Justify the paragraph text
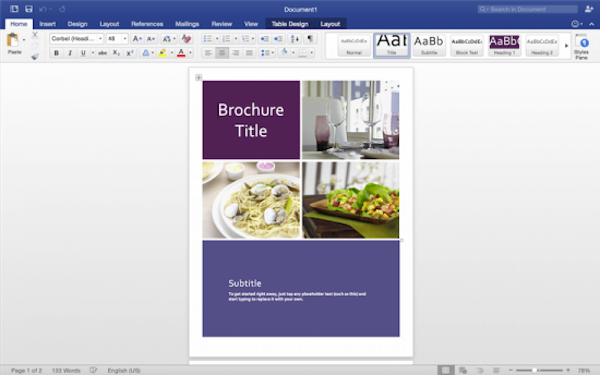 (249, 53)
